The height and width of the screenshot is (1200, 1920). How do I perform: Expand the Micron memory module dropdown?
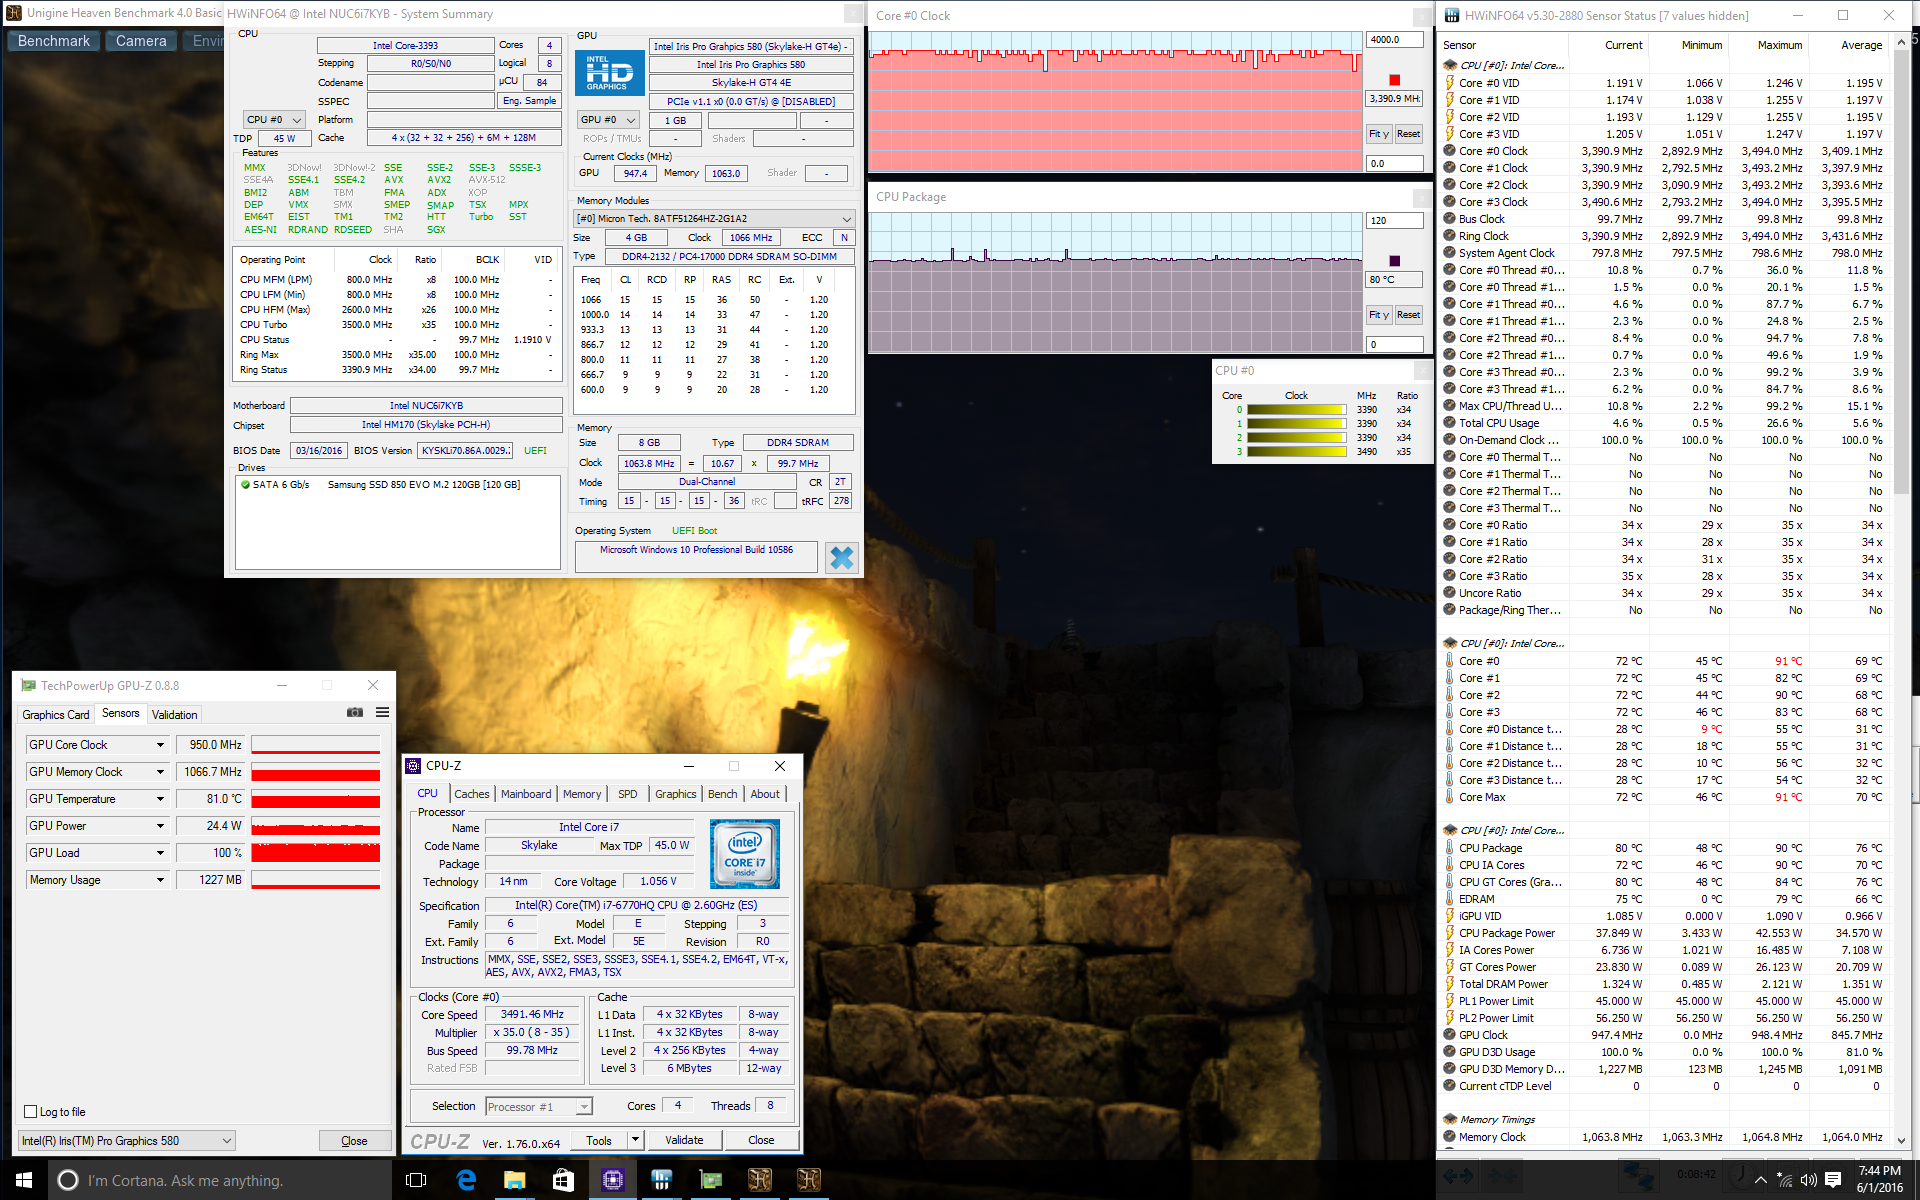[x=714, y=218]
